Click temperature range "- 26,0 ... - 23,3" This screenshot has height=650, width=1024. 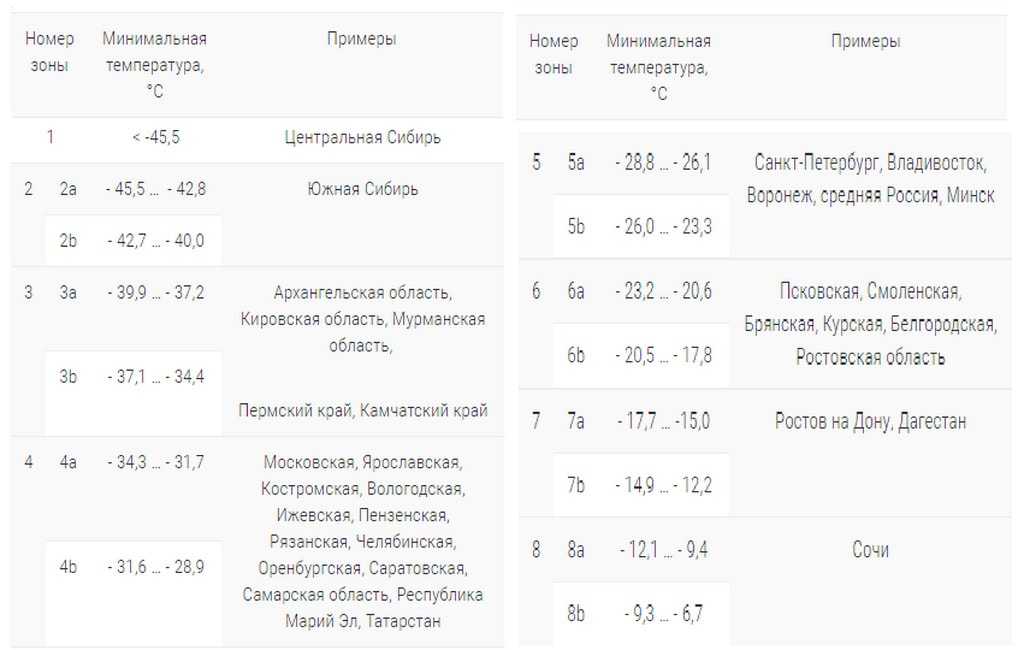663,227
